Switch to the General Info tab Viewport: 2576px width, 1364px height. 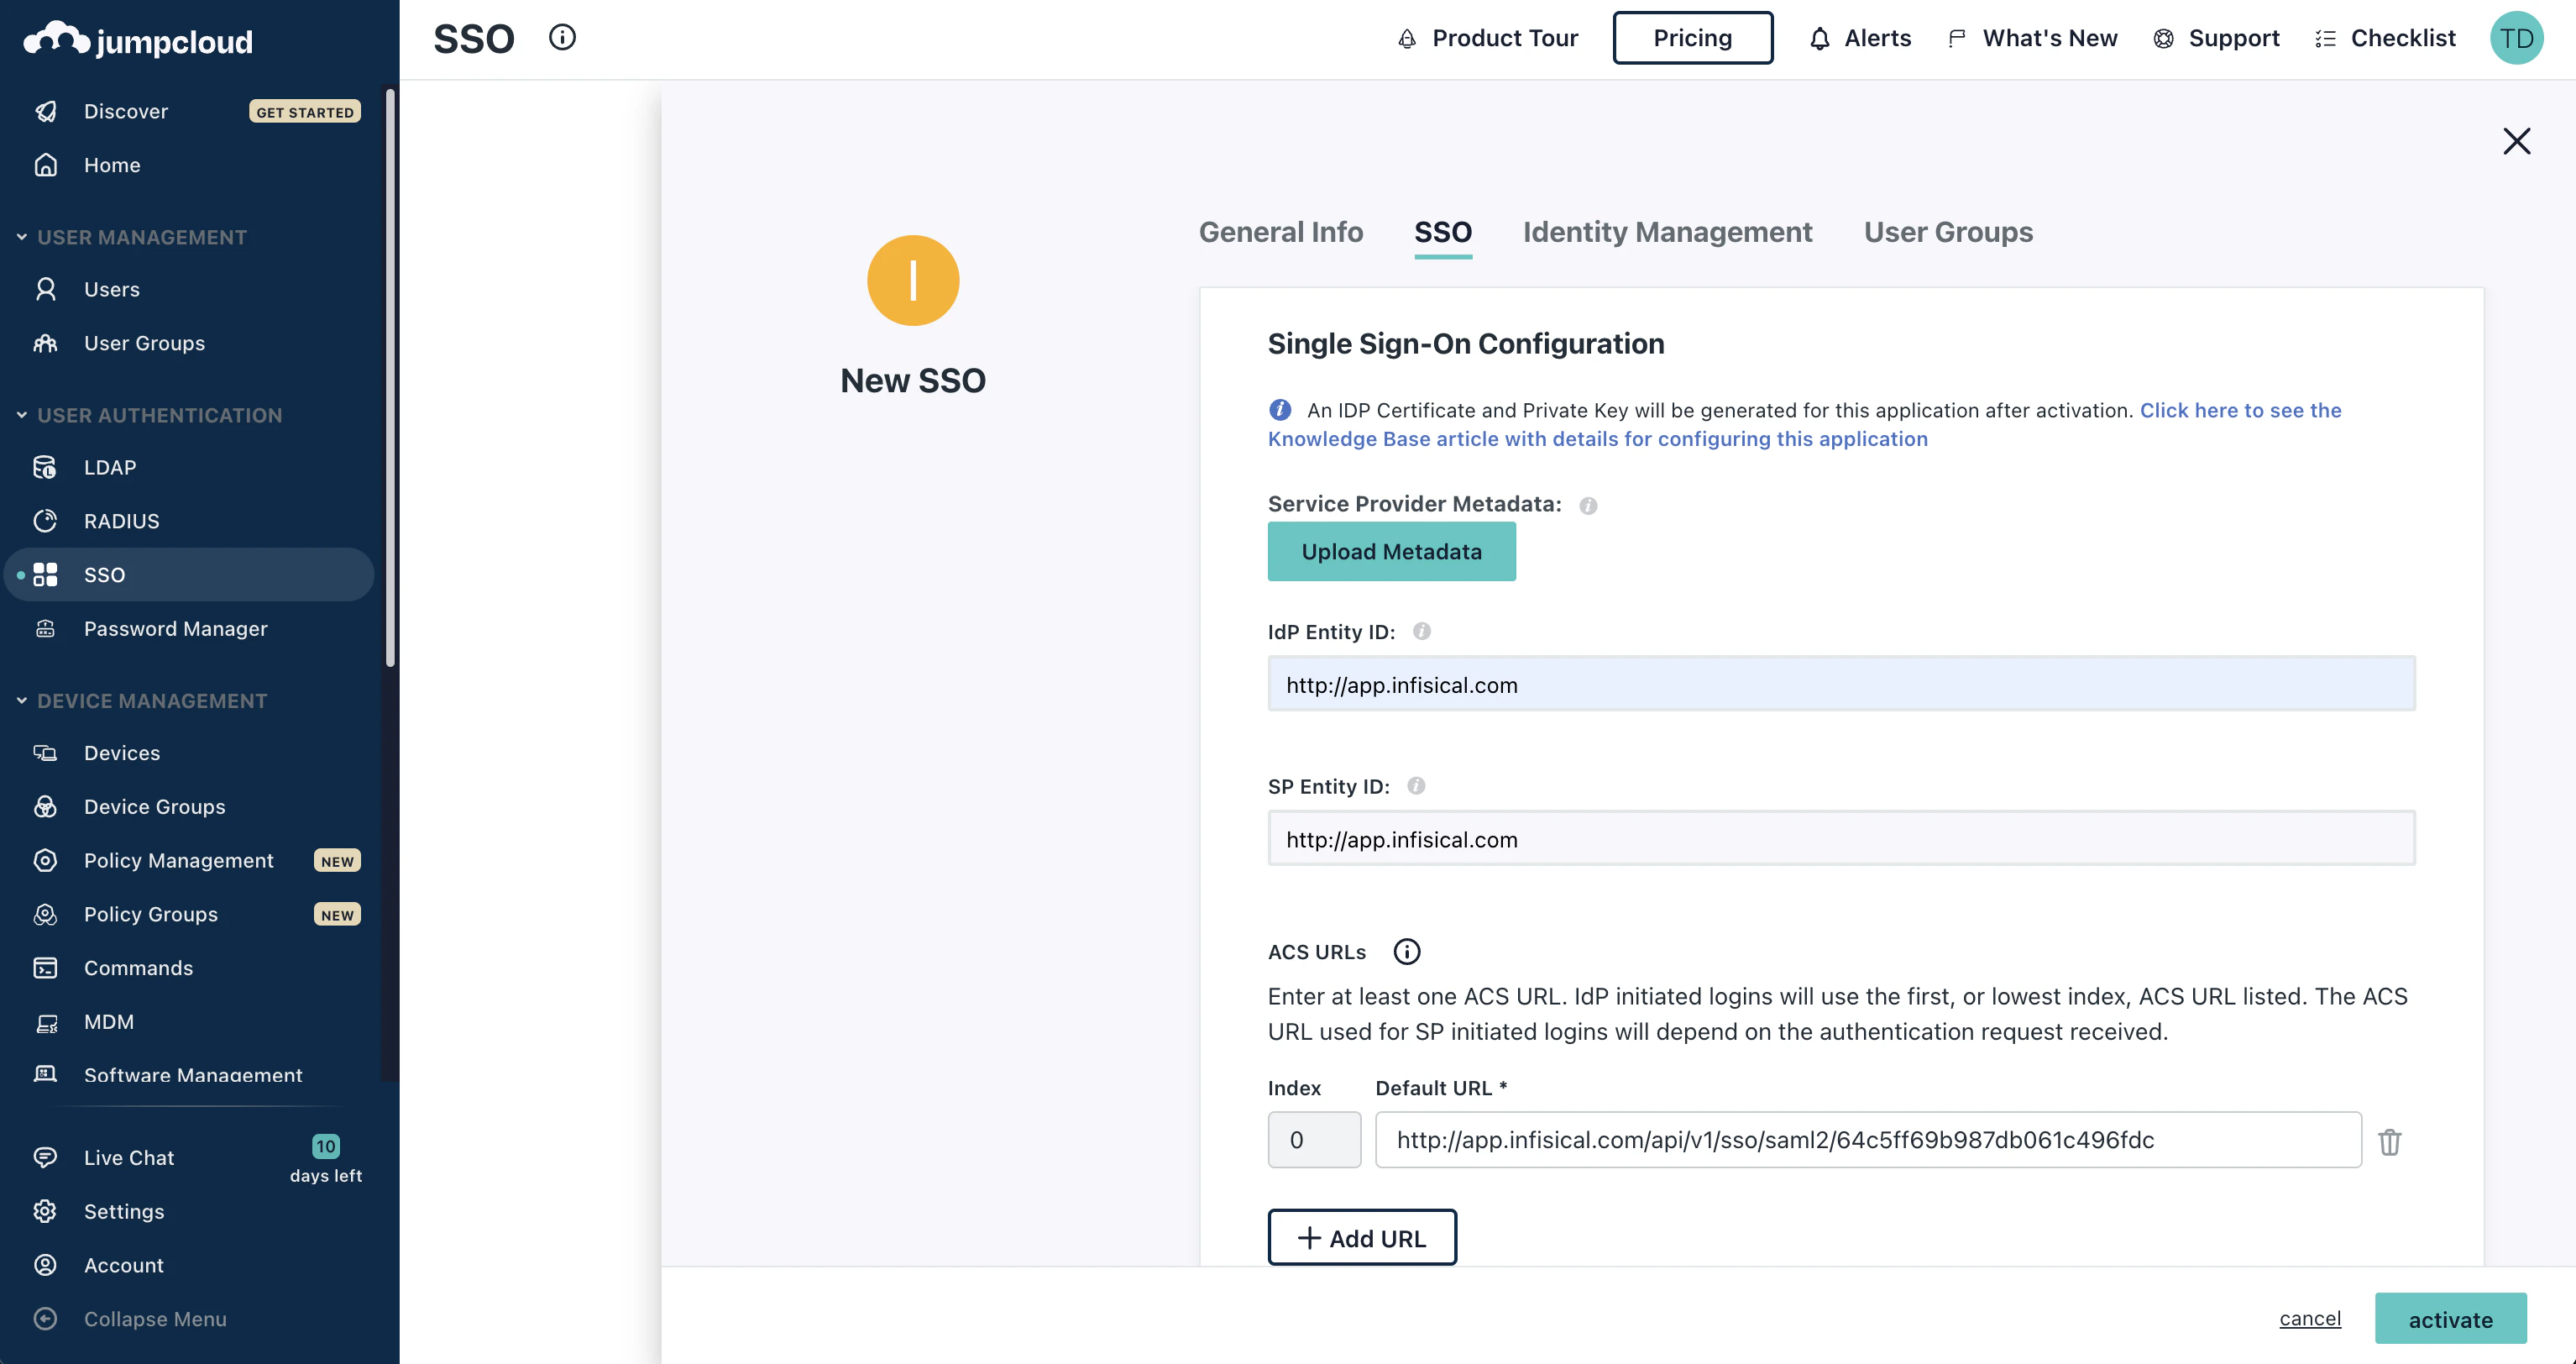[1281, 232]
